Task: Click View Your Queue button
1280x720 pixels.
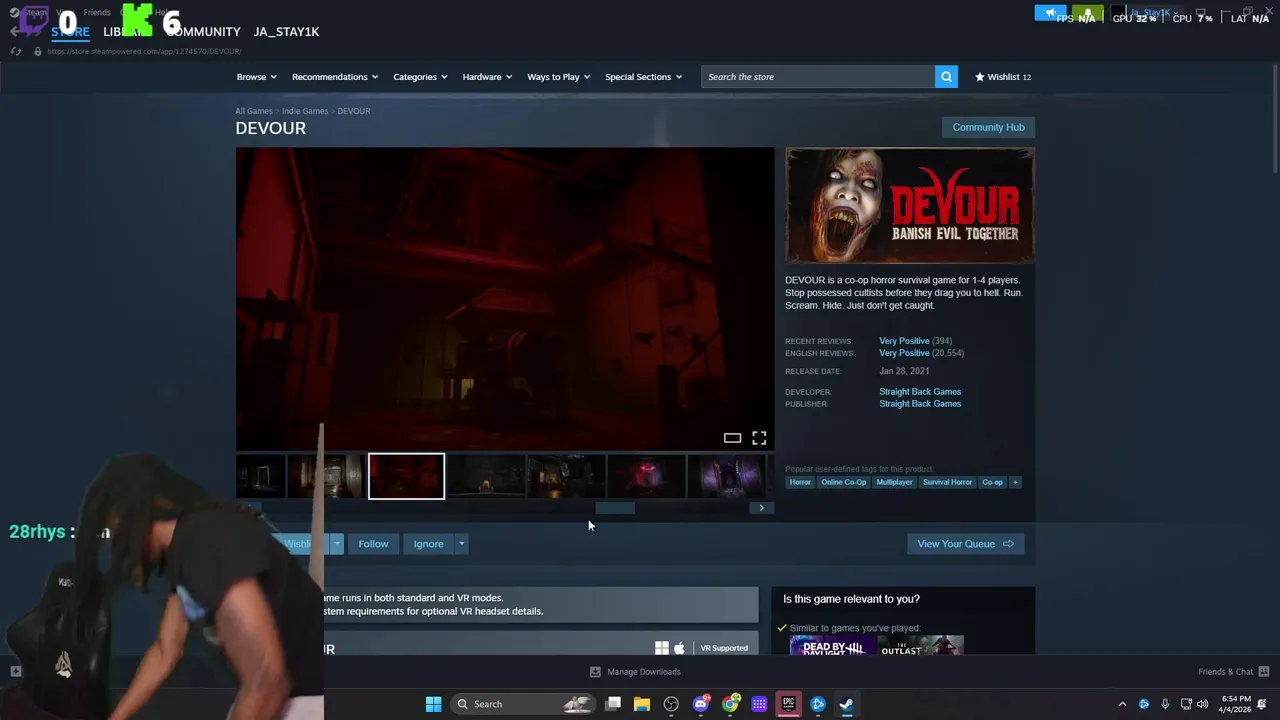Action: (x=965, y=544)
